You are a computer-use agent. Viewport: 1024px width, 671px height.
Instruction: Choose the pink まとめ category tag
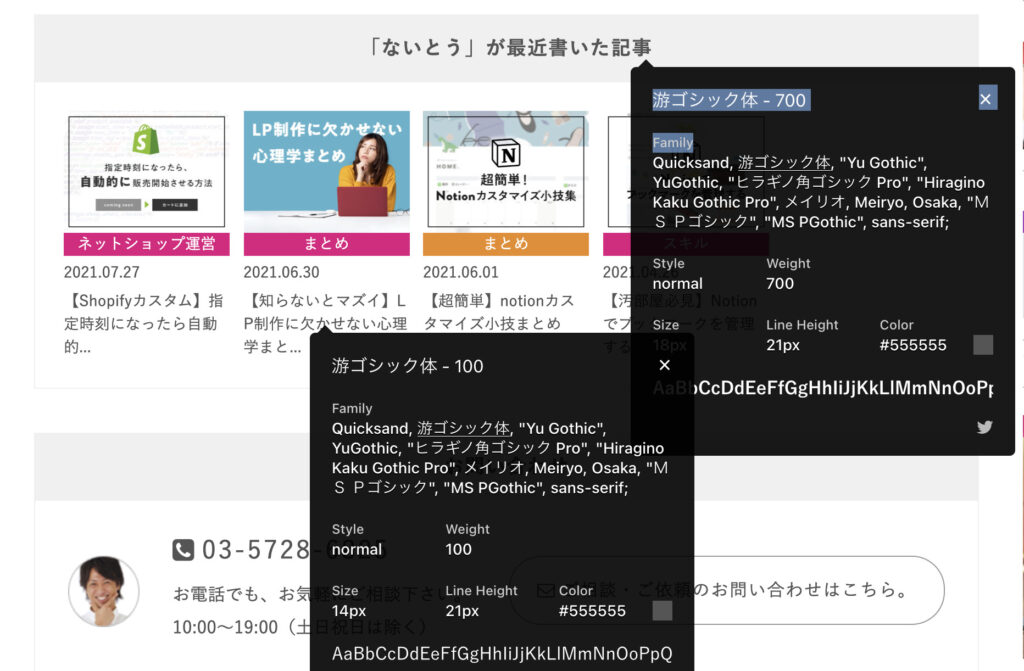(326, 244)
